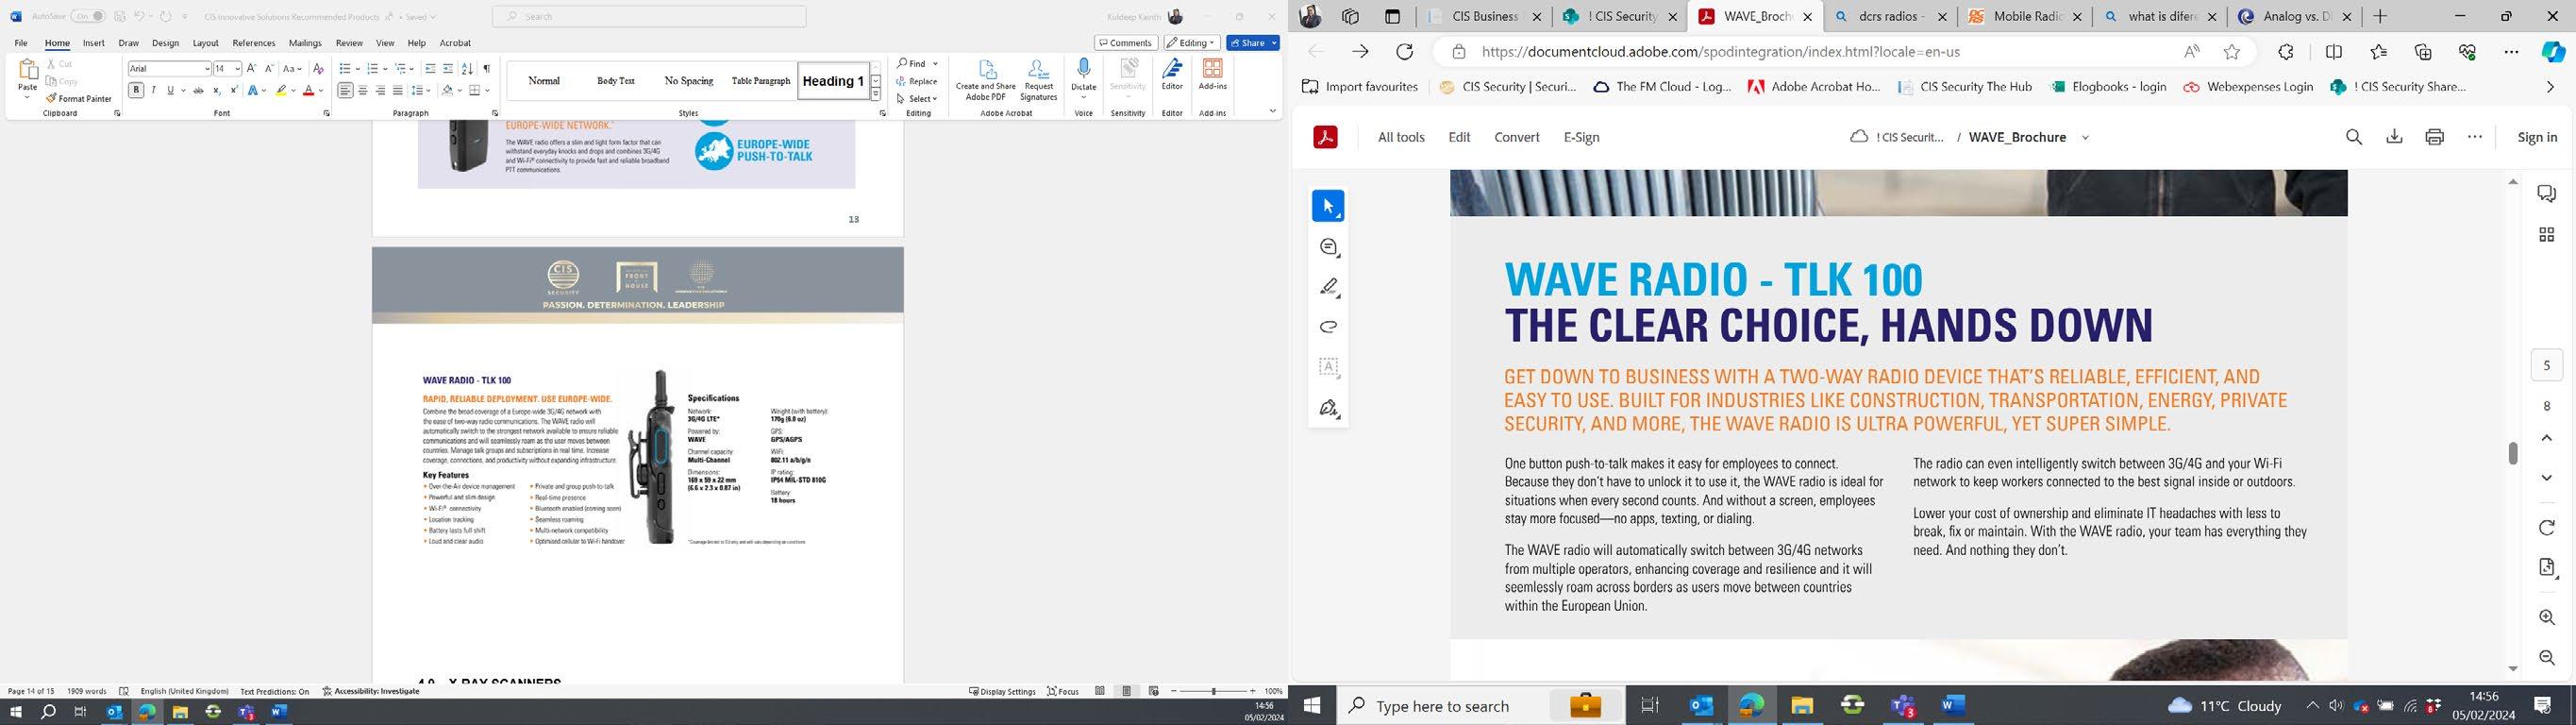Image resolution: width=2576 pixels, height=725 pixels.
Task: Select the Acrobat fill and sign tool
Action: 1328,408
